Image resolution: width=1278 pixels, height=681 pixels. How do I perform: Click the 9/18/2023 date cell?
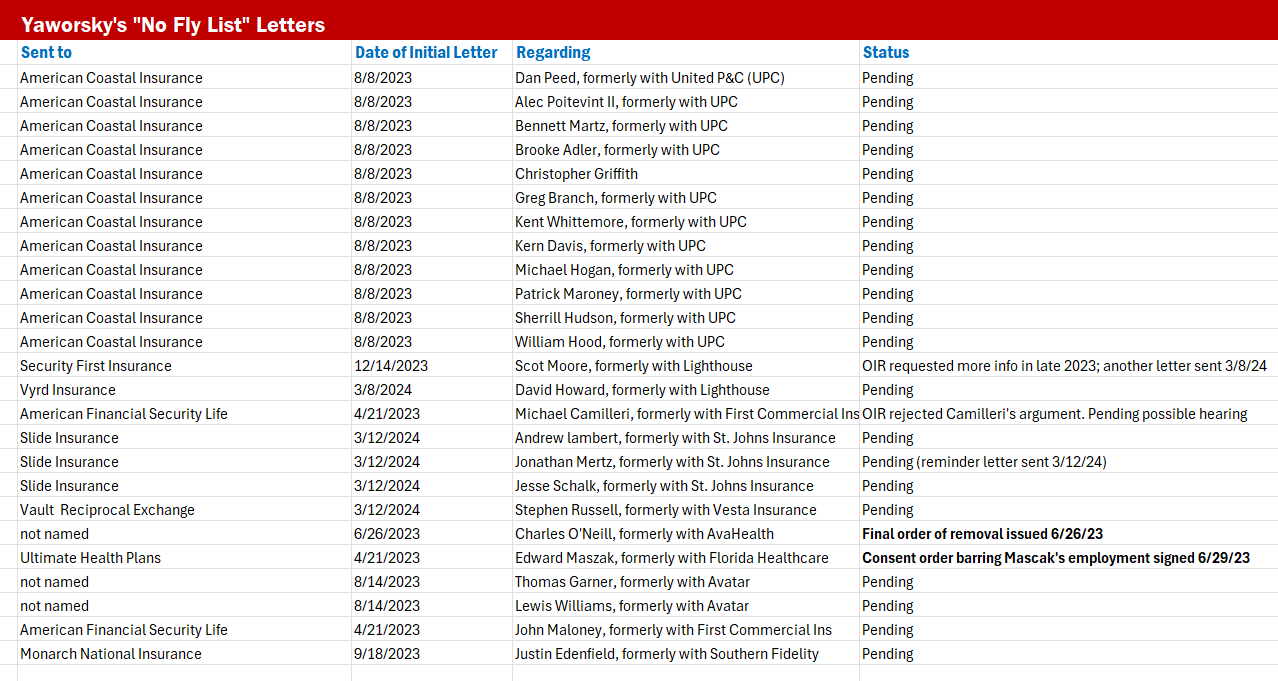(386, 654)
